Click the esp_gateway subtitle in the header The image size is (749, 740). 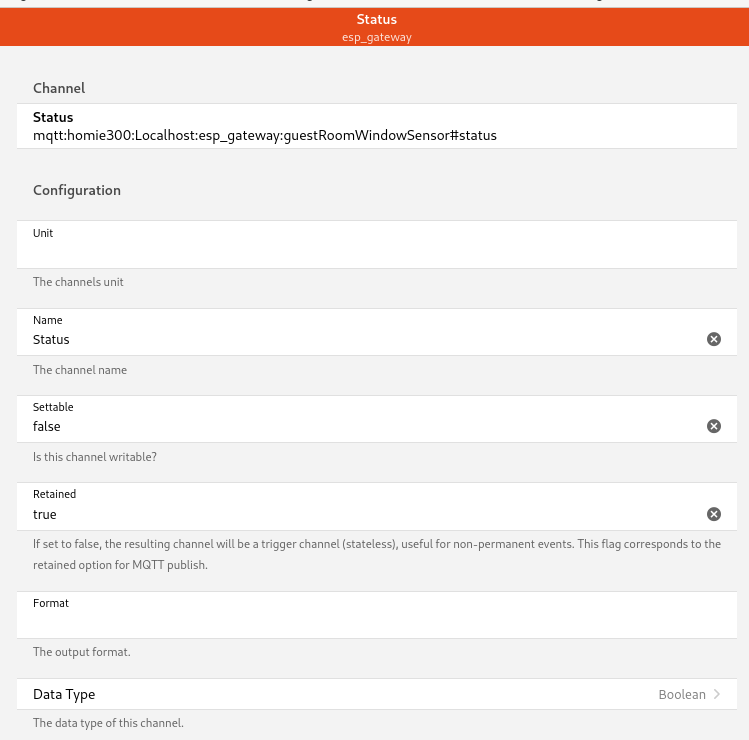click(x=376, y=37)
